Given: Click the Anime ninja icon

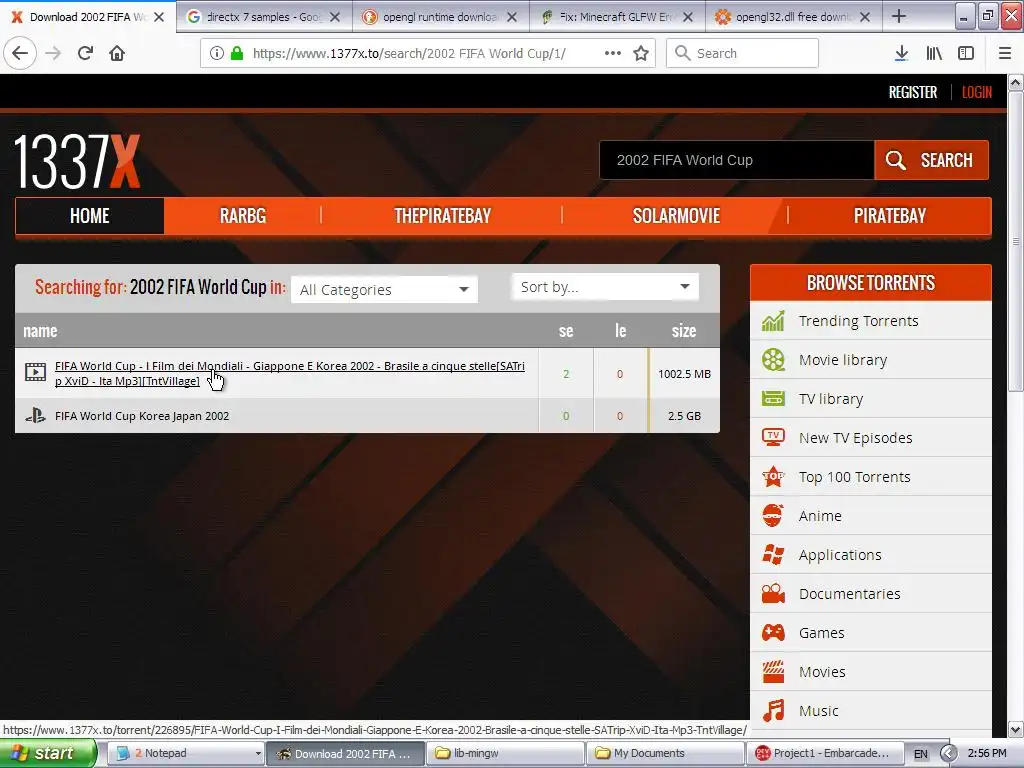Looking at the screenshot, I should coord(773,516).
